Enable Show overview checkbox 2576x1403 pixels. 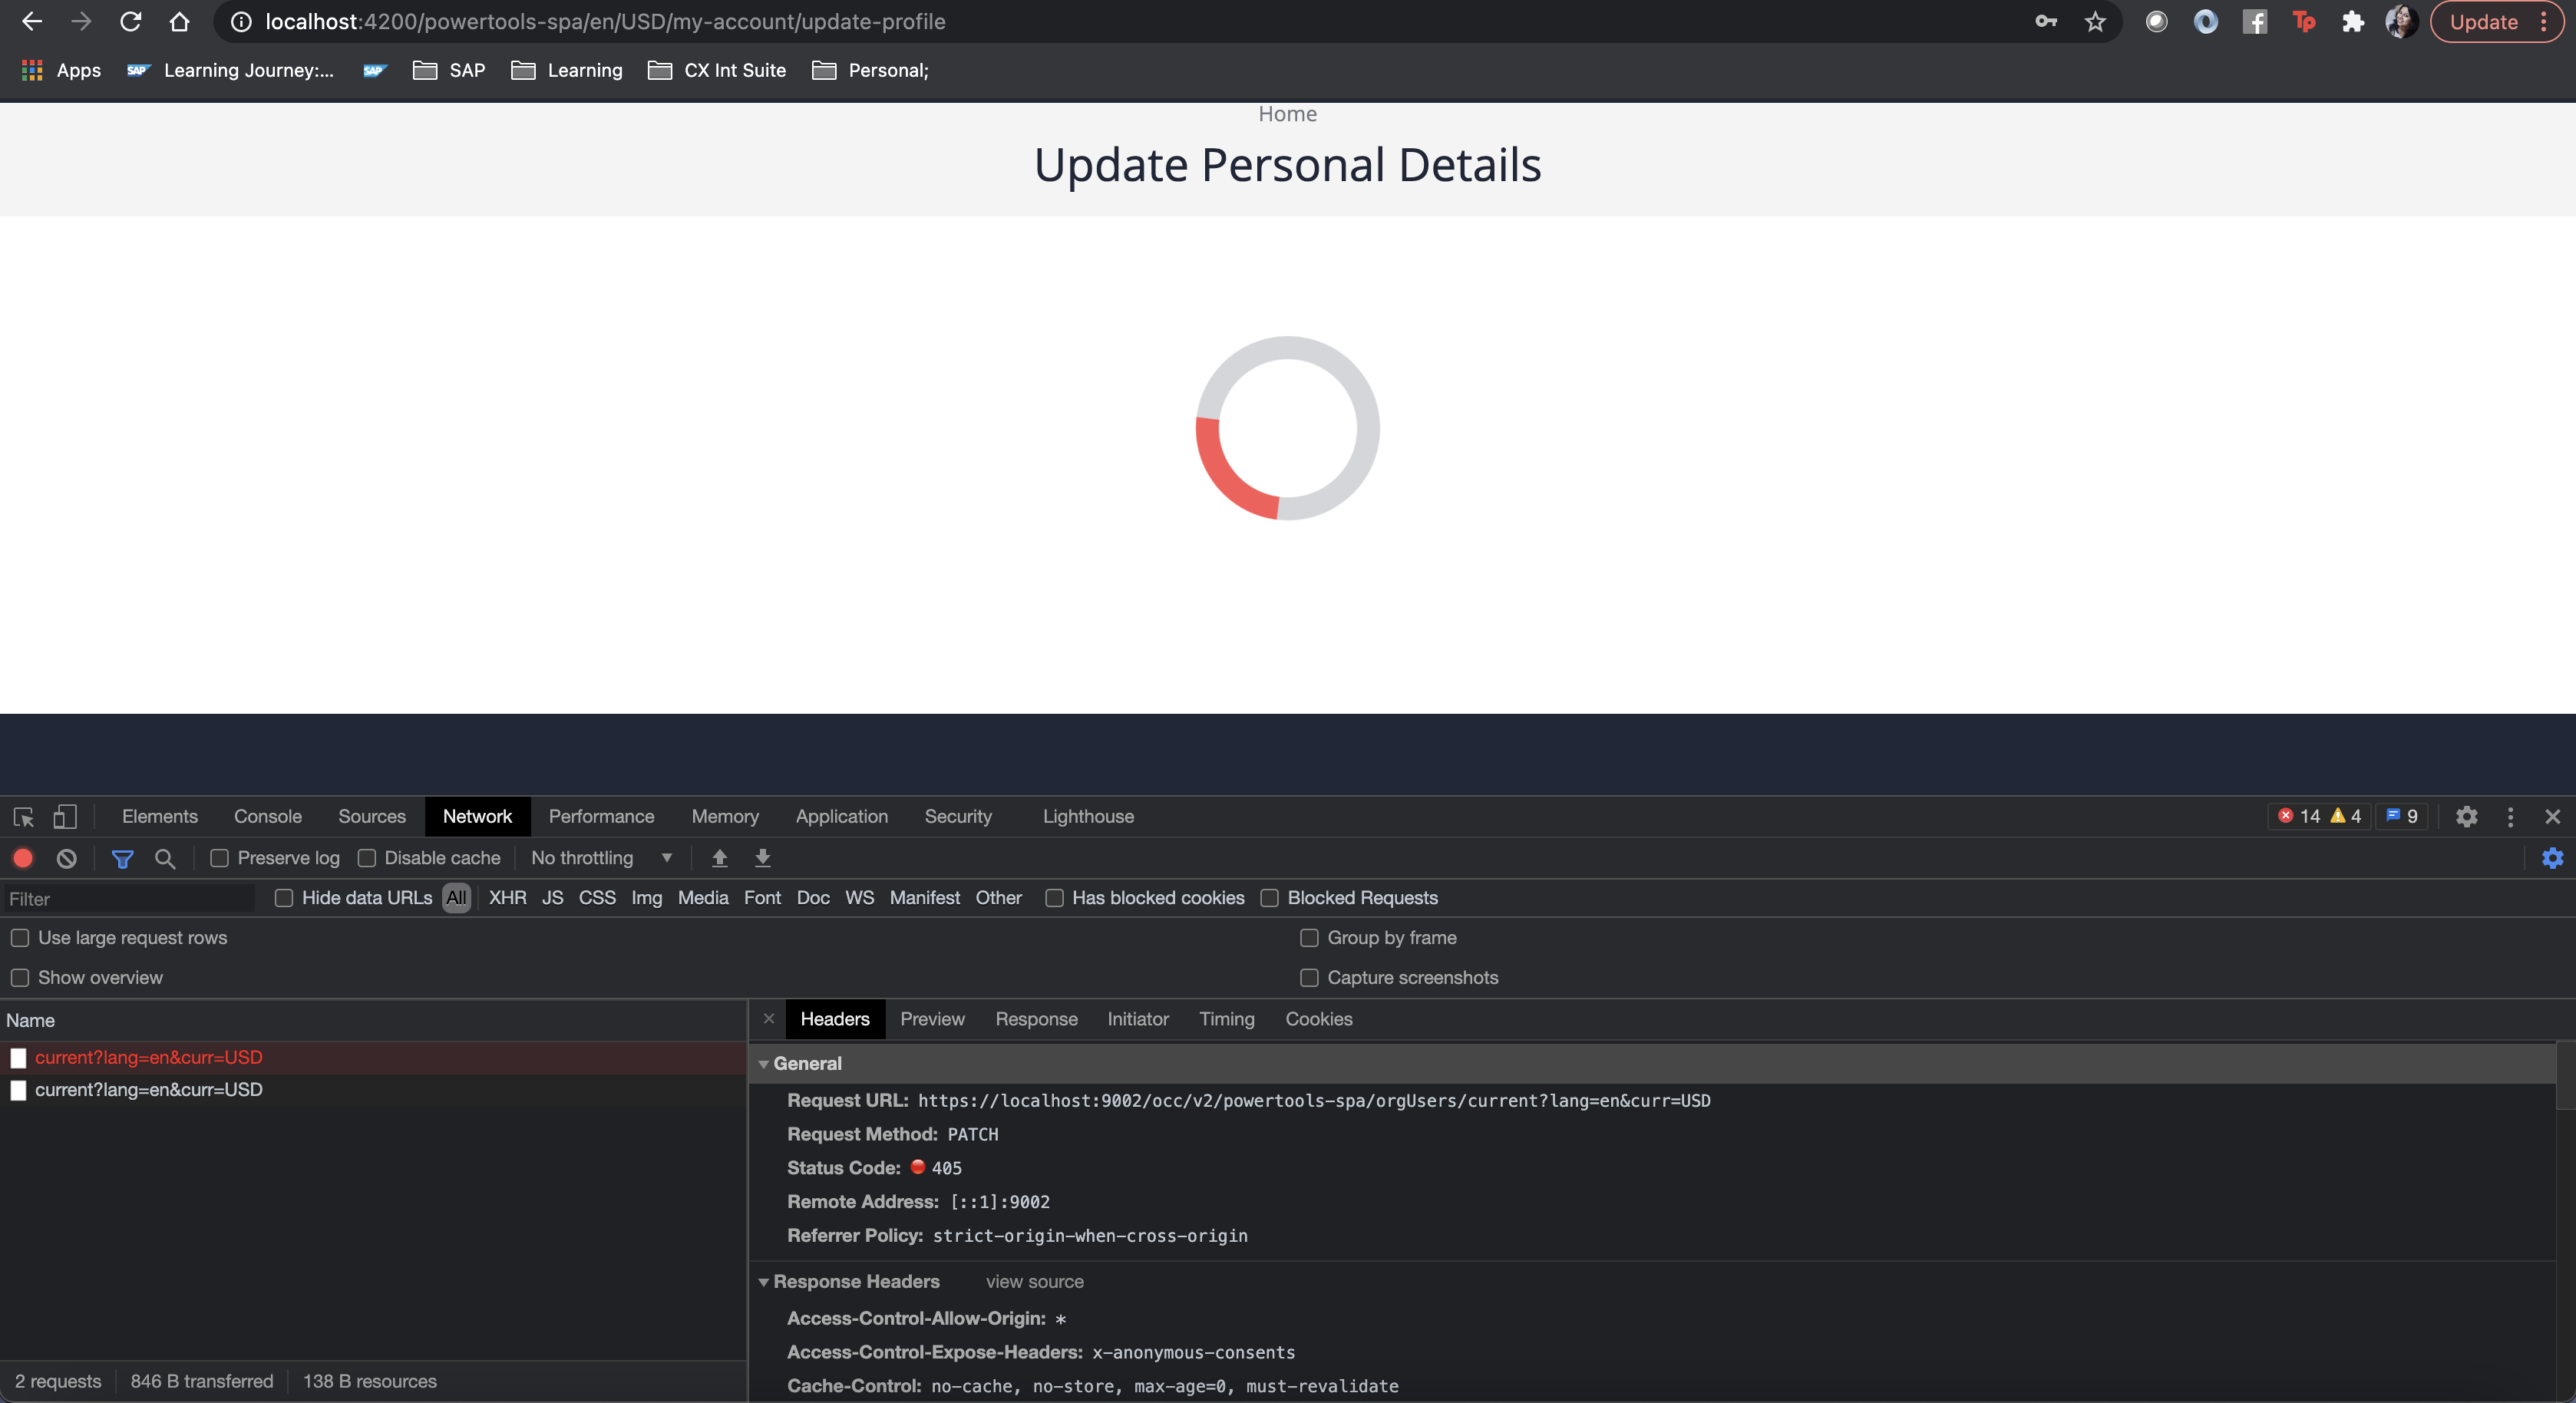[x=20, y=978]
